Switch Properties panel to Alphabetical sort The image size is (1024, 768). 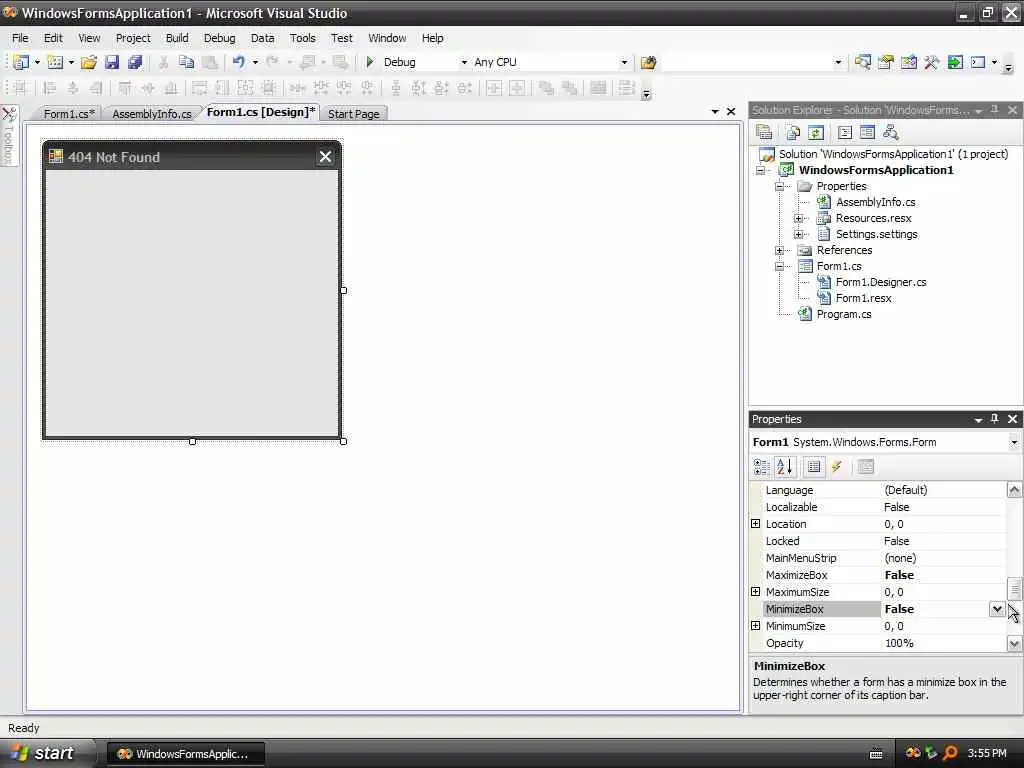tap(784, 466)
